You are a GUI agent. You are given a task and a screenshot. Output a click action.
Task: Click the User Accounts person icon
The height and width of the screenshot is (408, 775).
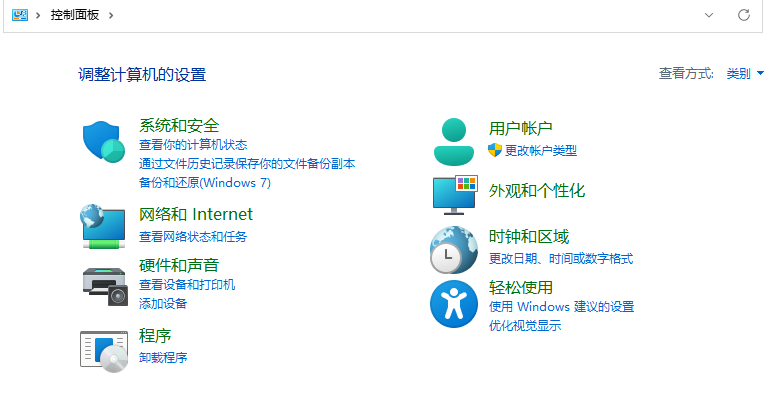pyautogui.click(x=455, y=140)
